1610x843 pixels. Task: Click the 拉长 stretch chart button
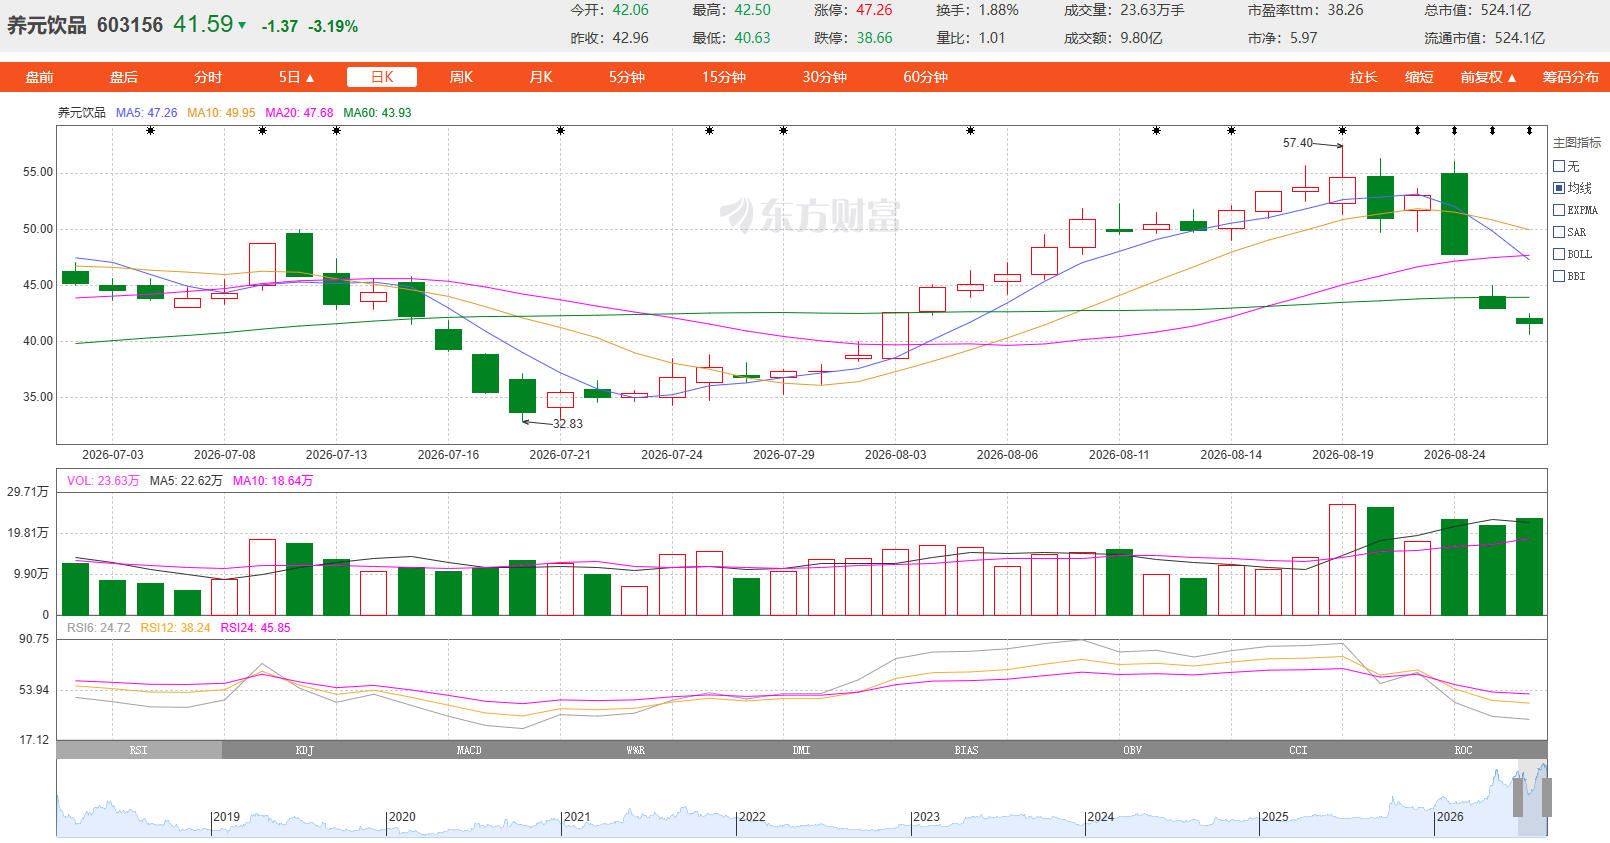(1363, 77)
